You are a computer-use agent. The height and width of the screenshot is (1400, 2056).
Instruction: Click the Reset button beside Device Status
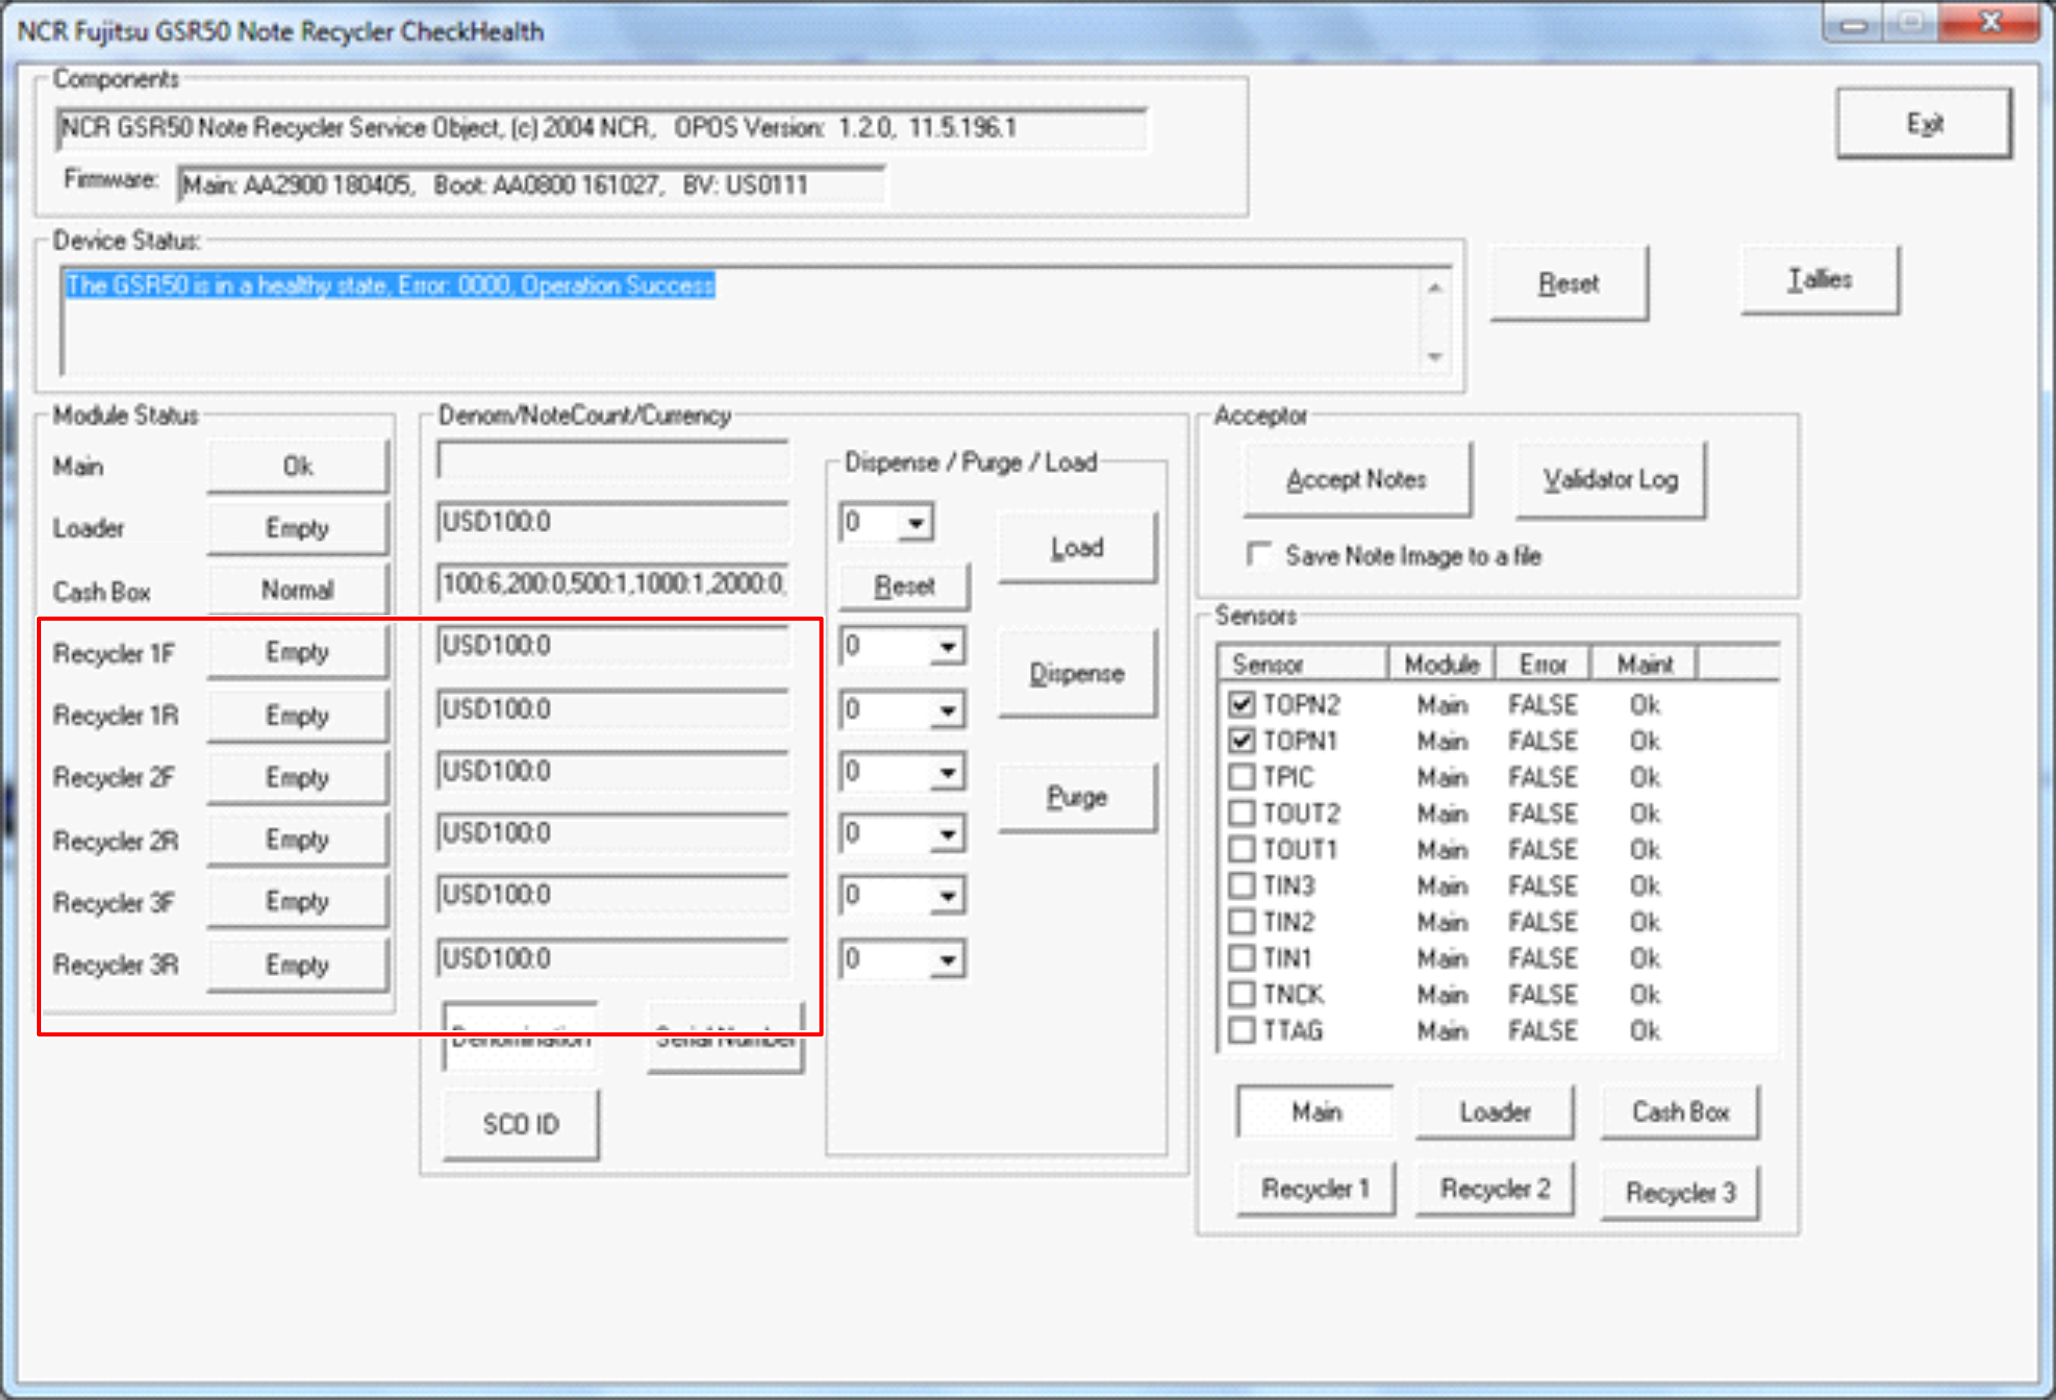point(1568,284)
